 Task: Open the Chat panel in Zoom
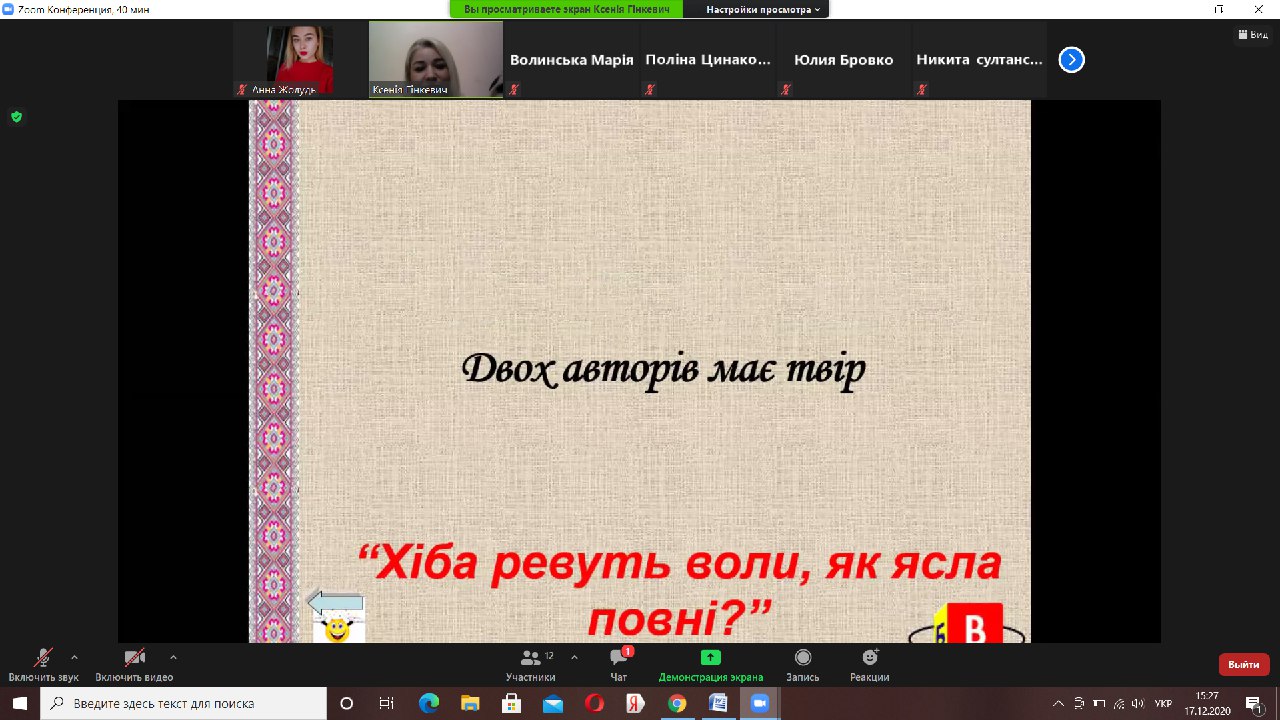[619, 660]
